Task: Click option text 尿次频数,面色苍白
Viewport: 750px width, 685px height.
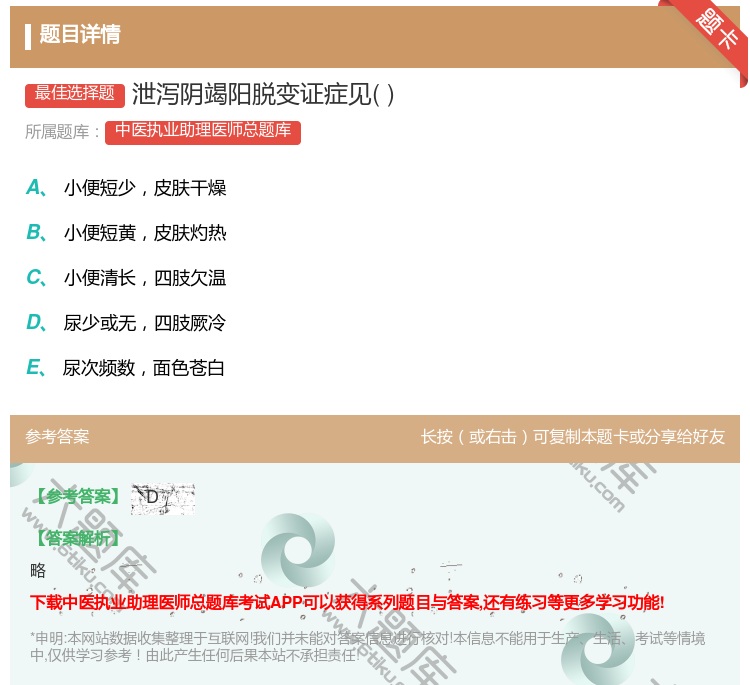Action: coord(145,368)
